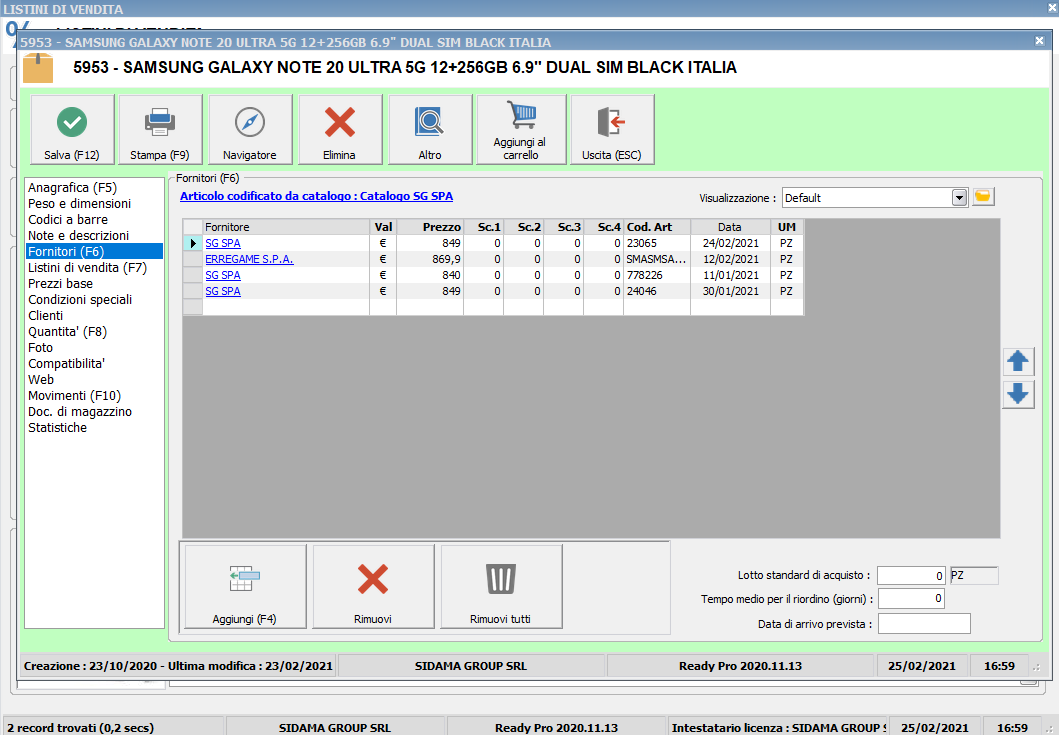The height and width of the screenshot is (735, 1059).
Task: Click the row selector arrow of first row
Action: coord(193,243)
